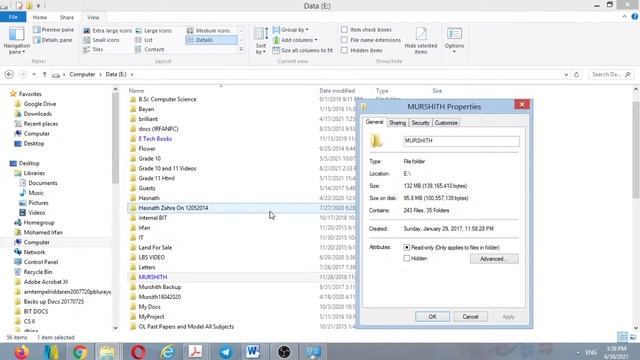Click OK in MURSHITH Properties
Image resolution: width=640 pixels, height=360 pixels.
432,317
